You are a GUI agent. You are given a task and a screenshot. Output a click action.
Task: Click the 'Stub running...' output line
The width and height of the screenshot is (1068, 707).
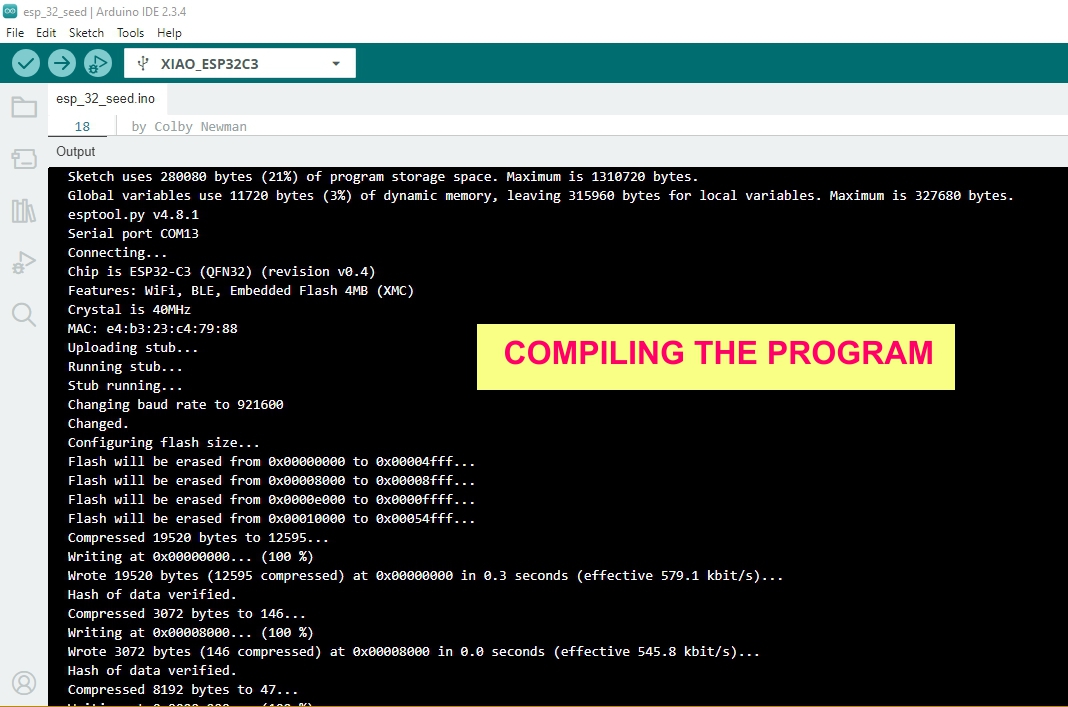tap(125, 386)
